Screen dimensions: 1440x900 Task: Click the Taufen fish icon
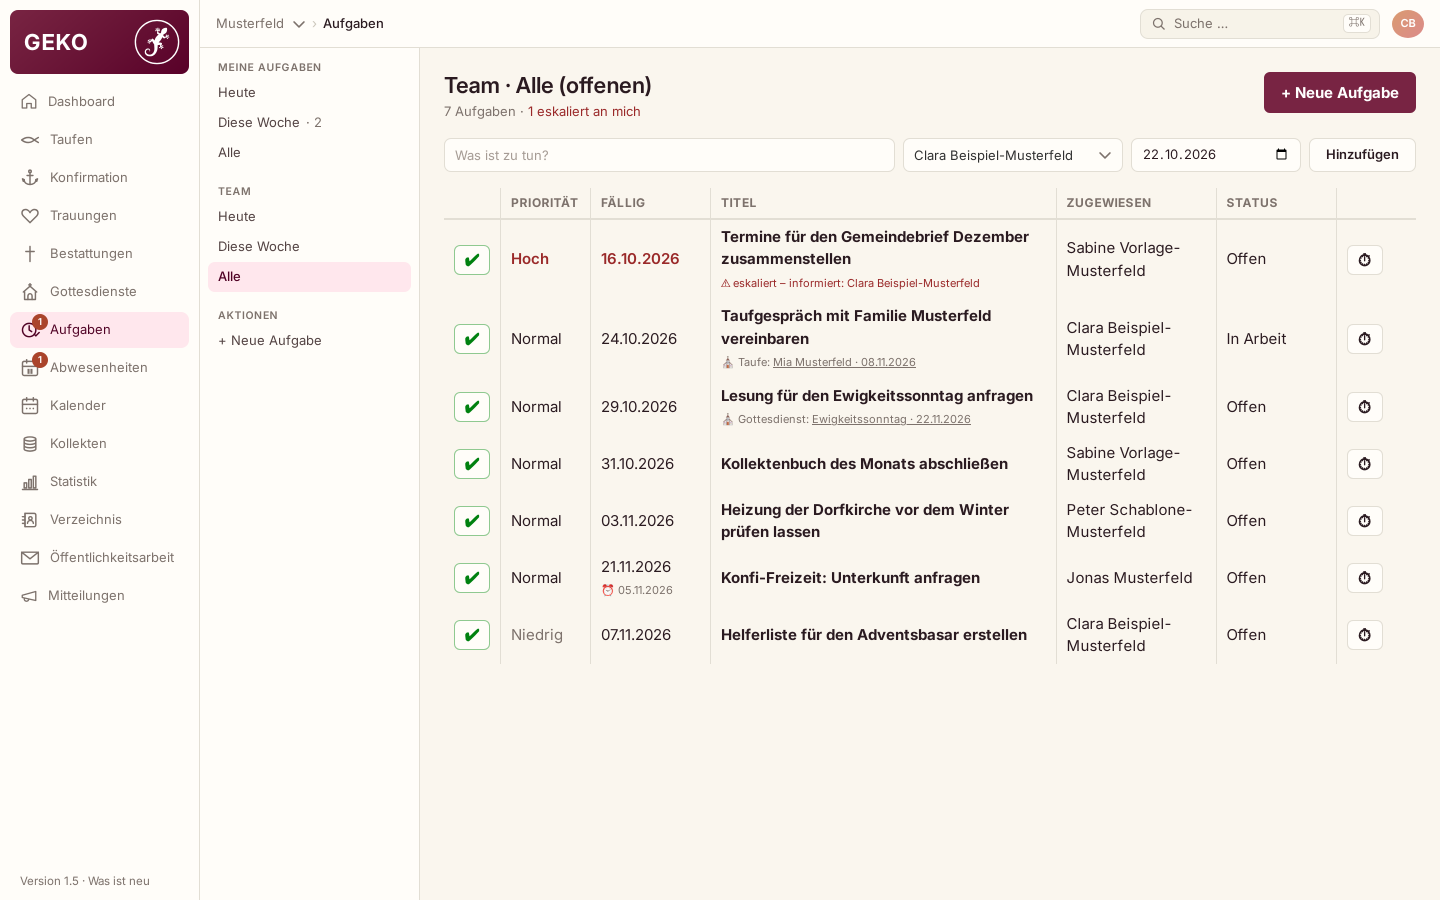coord(30,139)
